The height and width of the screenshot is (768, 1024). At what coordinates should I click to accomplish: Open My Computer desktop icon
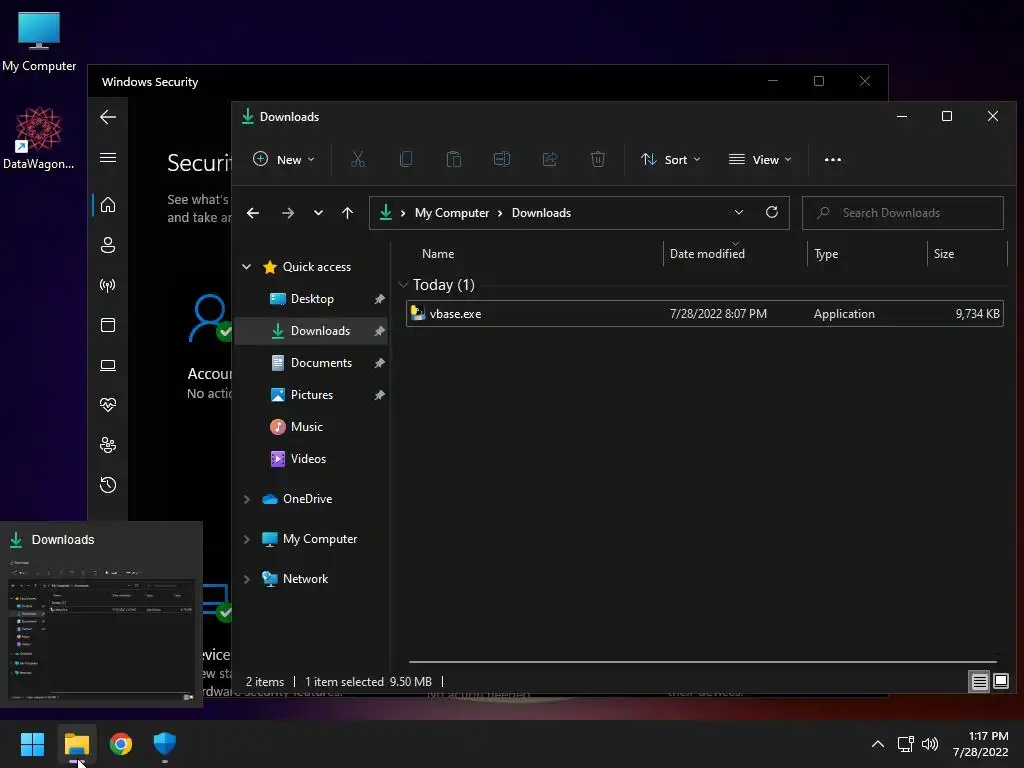(x=39, y=41)
